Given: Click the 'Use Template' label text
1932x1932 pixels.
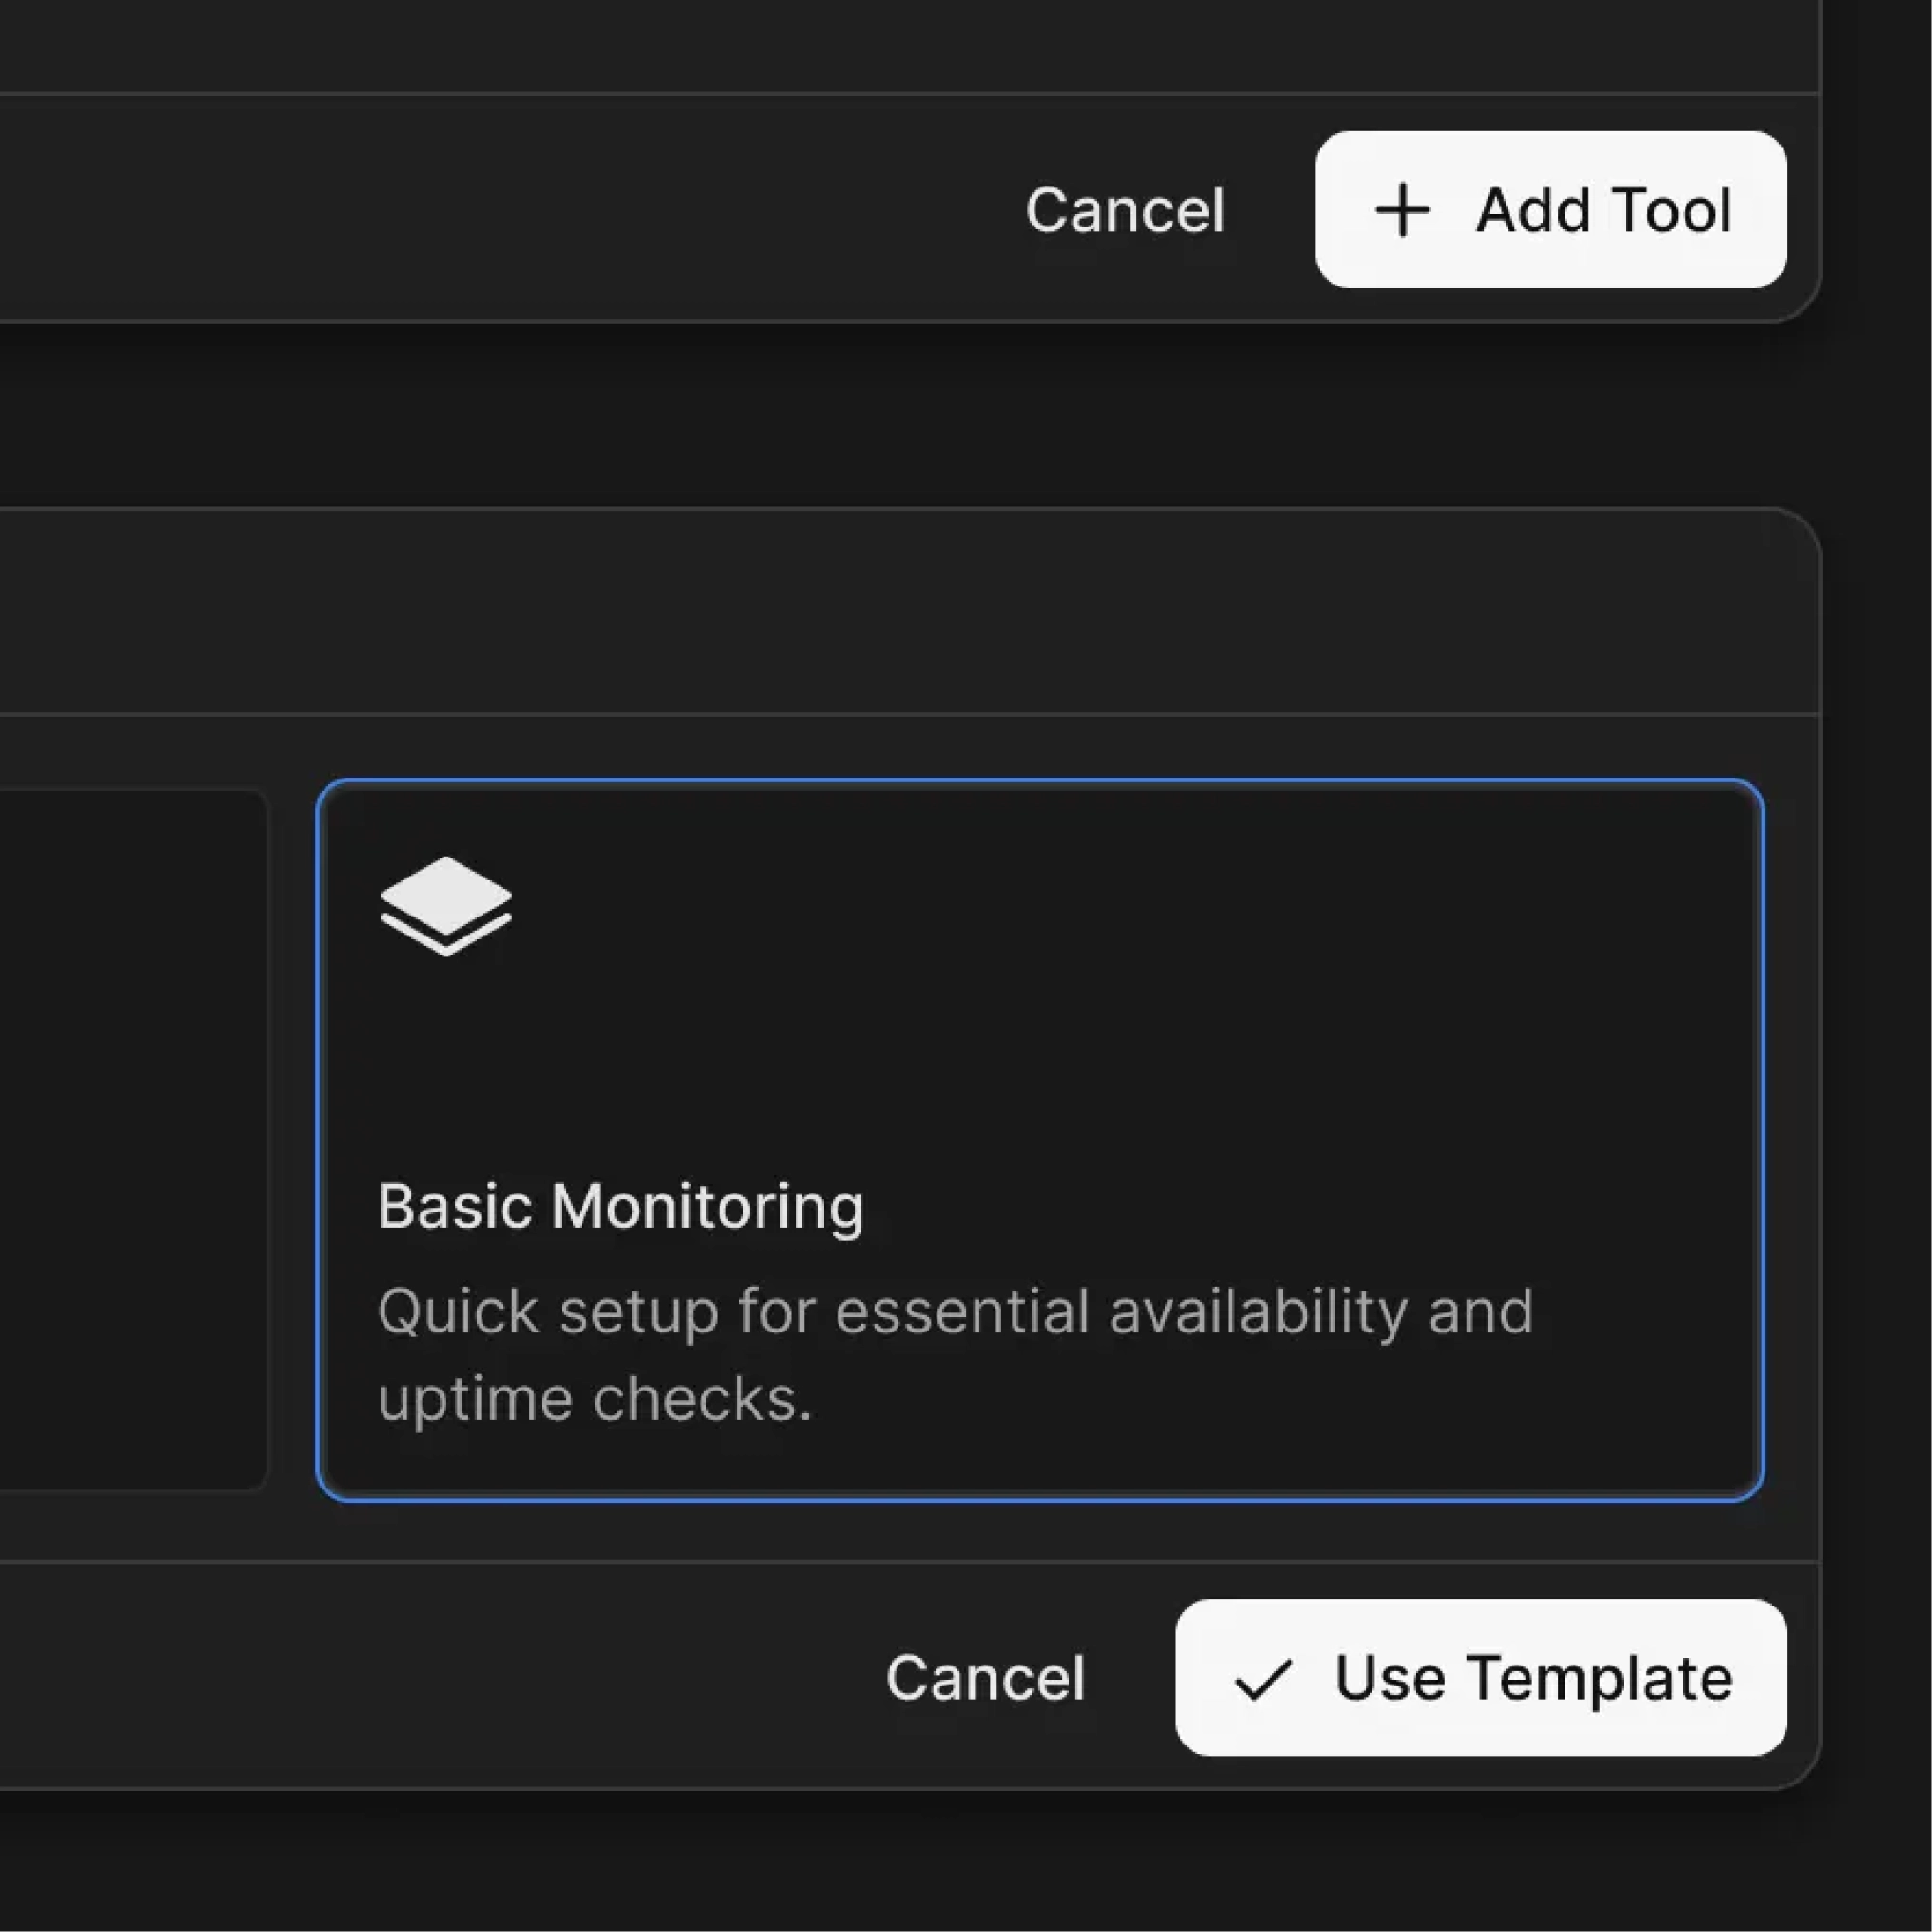Looking at the screenshot, I should (1533, 1677).
